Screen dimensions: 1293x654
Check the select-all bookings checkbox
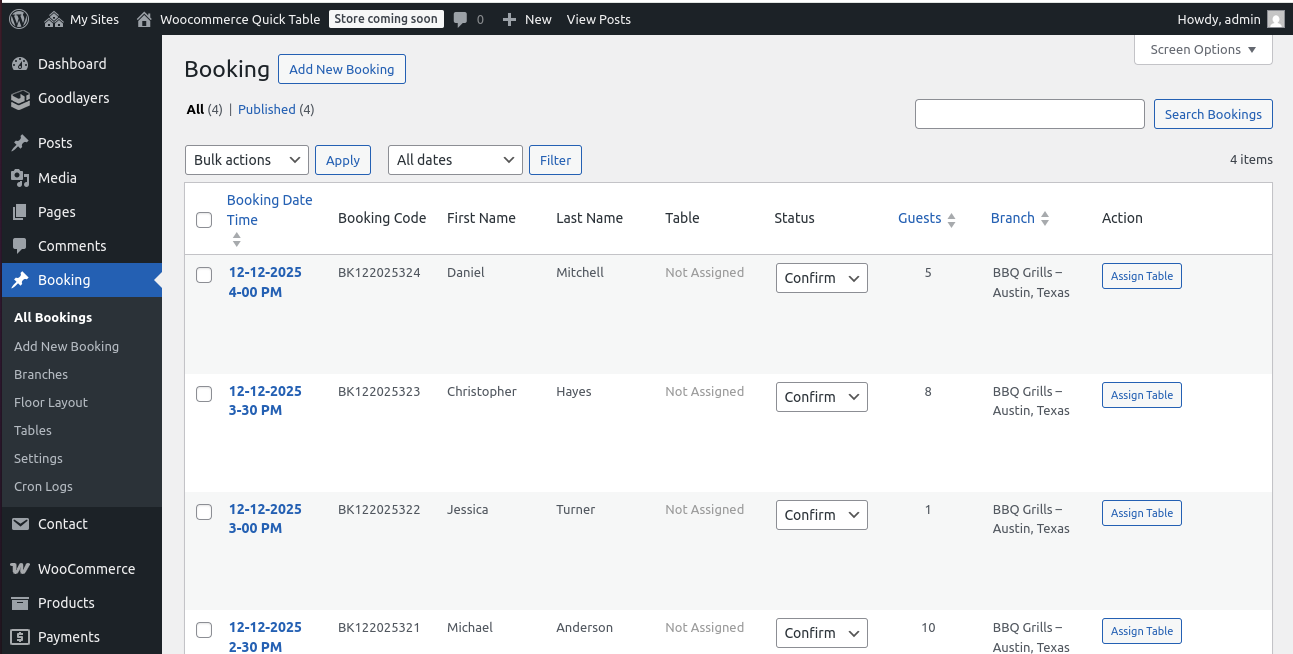(204, 220)
